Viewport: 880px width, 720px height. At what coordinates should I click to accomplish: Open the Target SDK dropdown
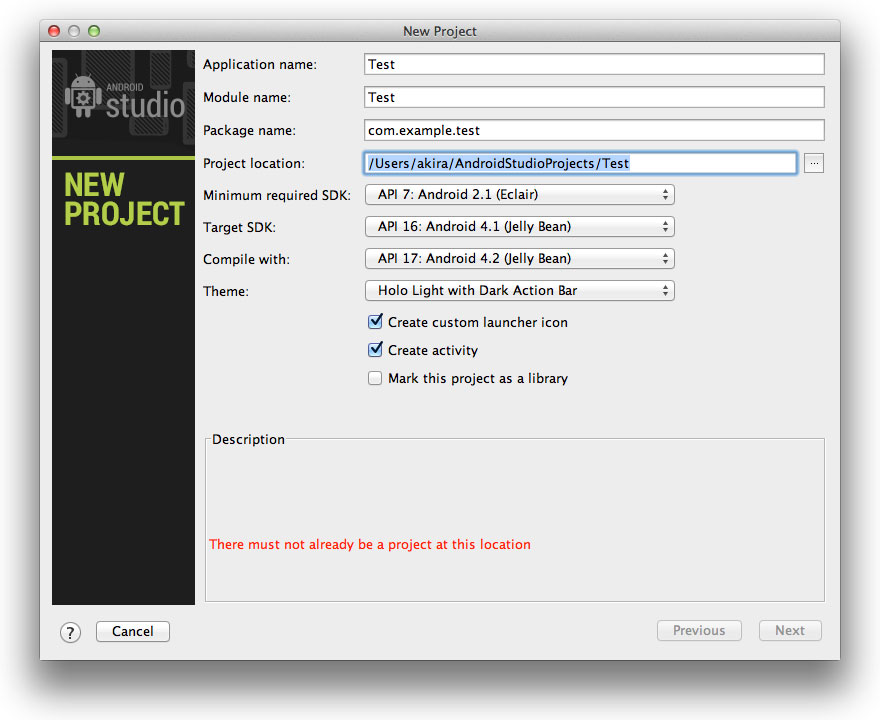(x=520, y=227)
